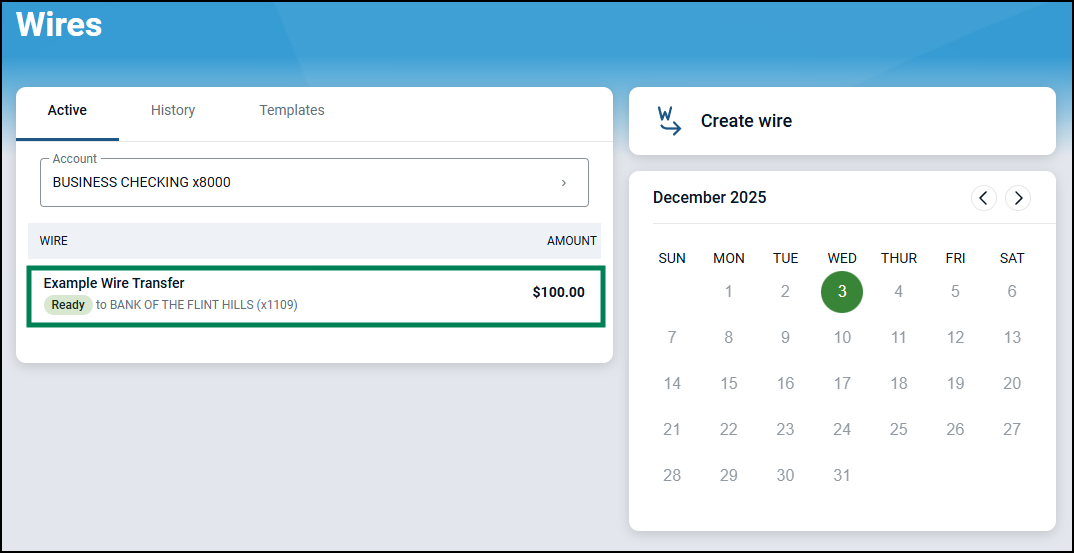Expand the Account chevron arrow
The width and height of the screenshot is (1074, 553).
pos(563,183)
